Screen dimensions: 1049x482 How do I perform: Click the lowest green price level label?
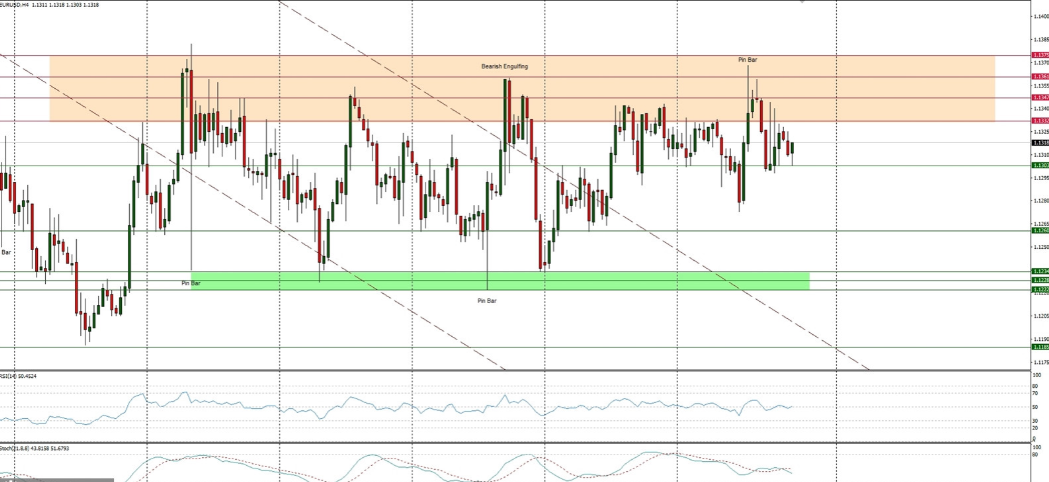1040,347
